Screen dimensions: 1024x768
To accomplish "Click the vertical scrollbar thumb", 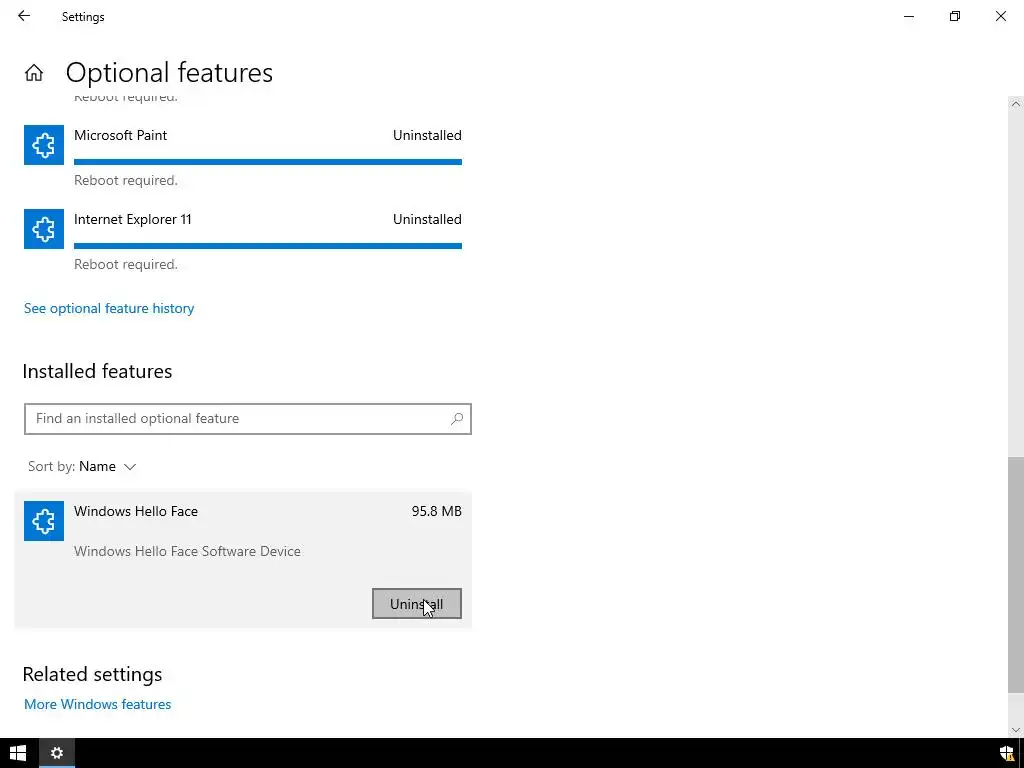I will [x=1016, y=575].
